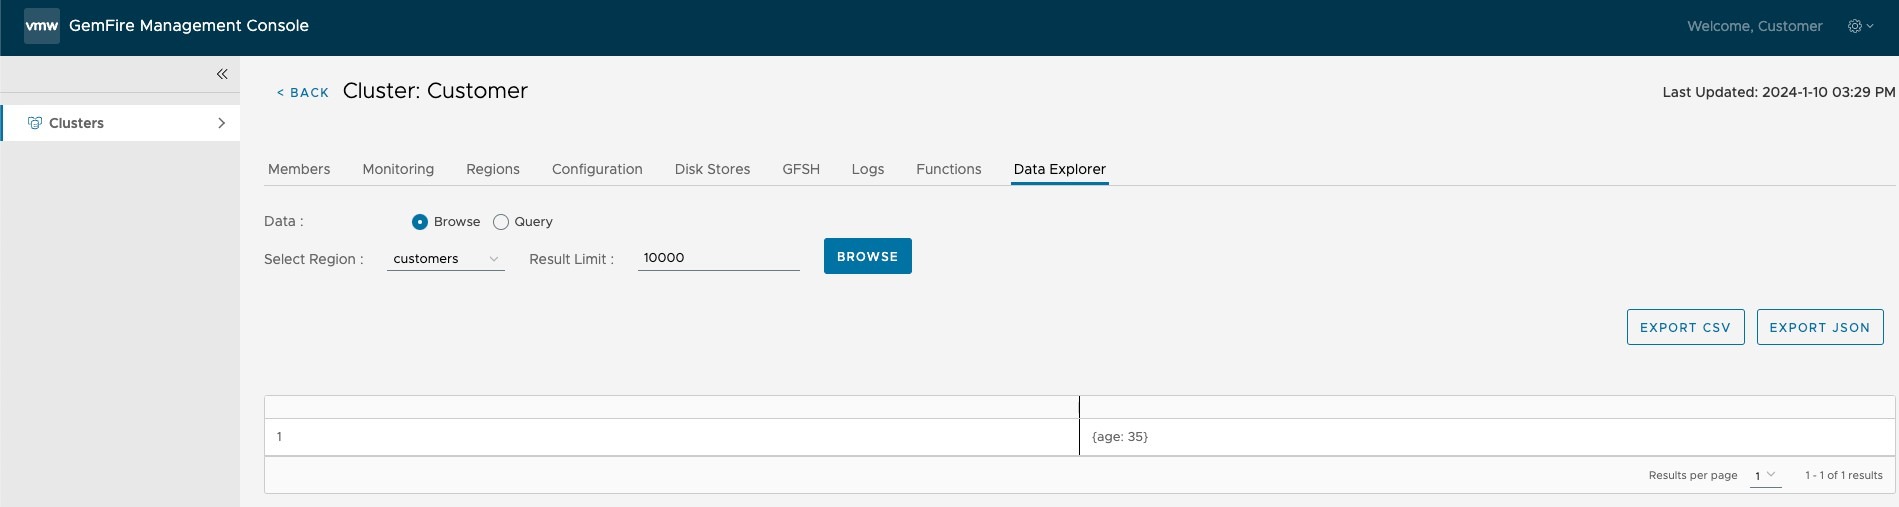Viewport: 1899px width, 507px height.
Task: Select the Data Explorer tab
Action: [1060, 169]
